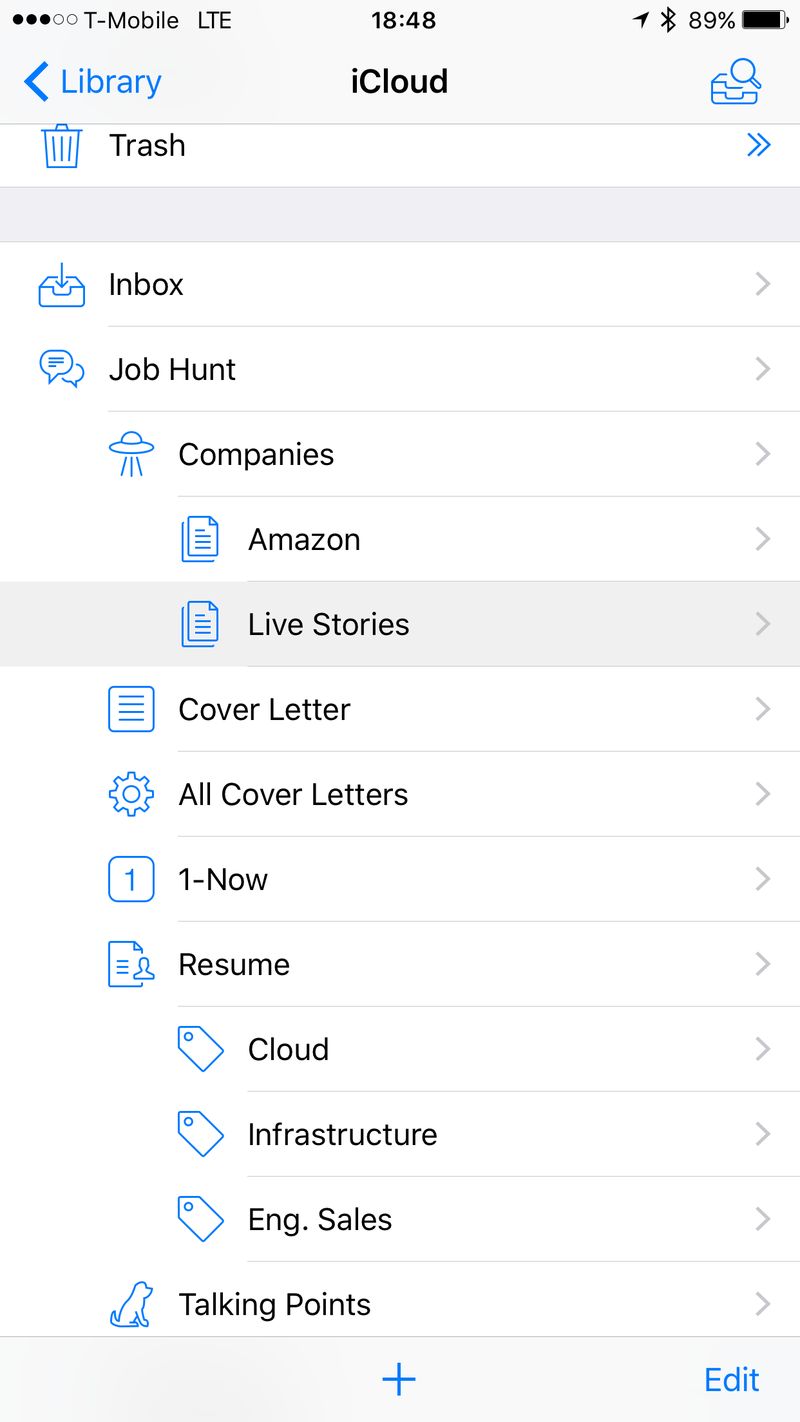Tap the chevron on the Cover Letter row

click(x=763, y=710)
